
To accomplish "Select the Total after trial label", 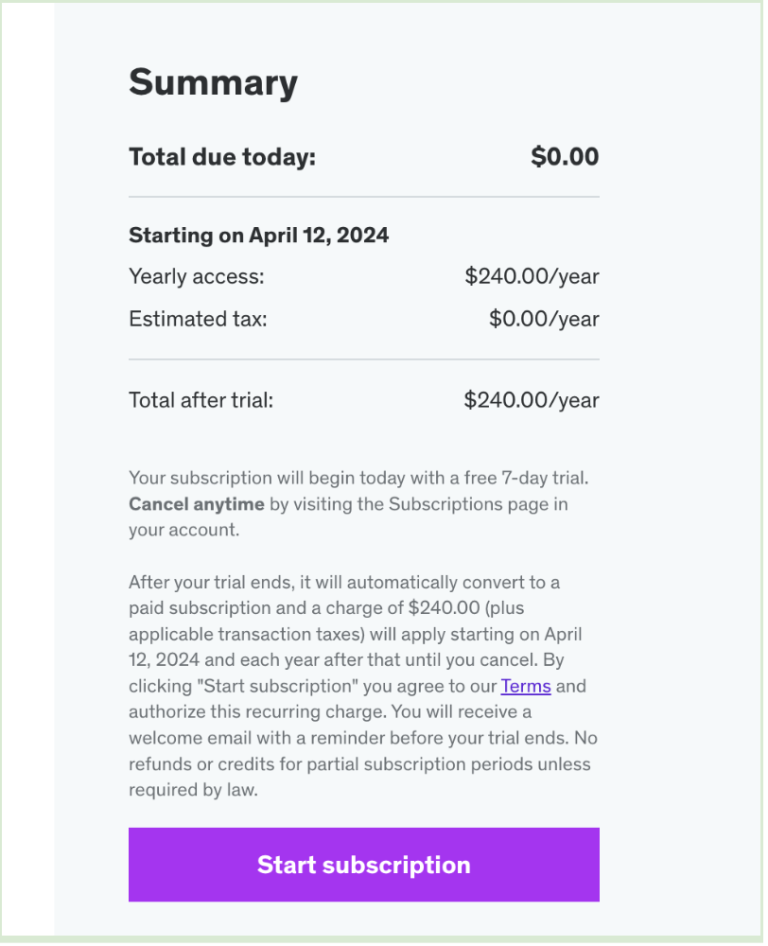I will [201, 400].
